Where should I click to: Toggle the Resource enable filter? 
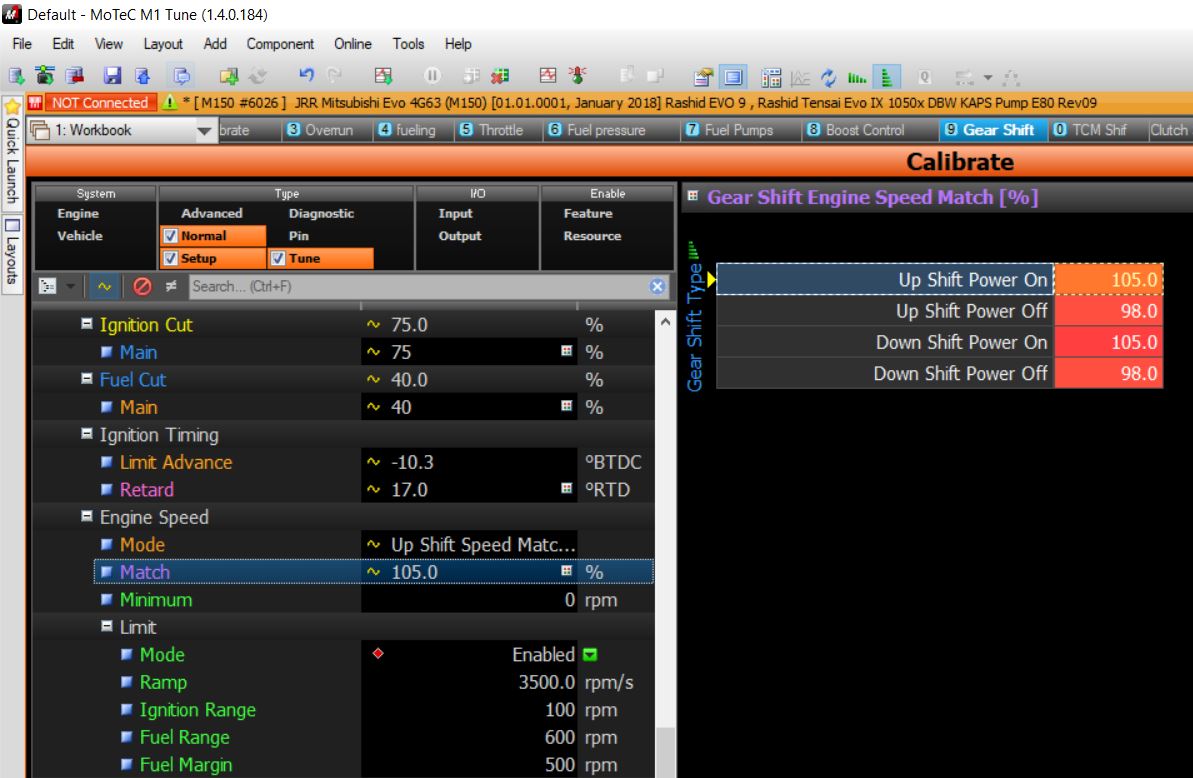[x=592, y=236]
